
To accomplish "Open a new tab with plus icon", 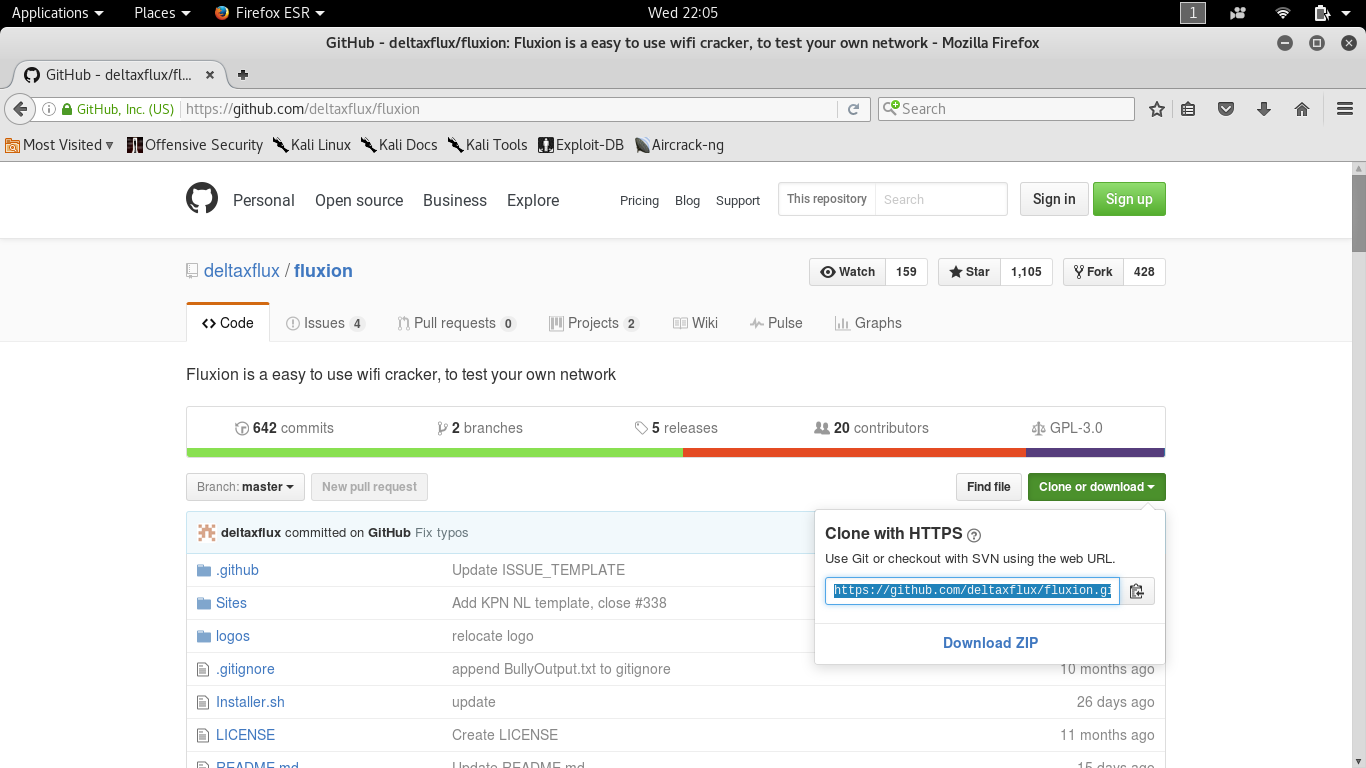I will tap(242, 75).
